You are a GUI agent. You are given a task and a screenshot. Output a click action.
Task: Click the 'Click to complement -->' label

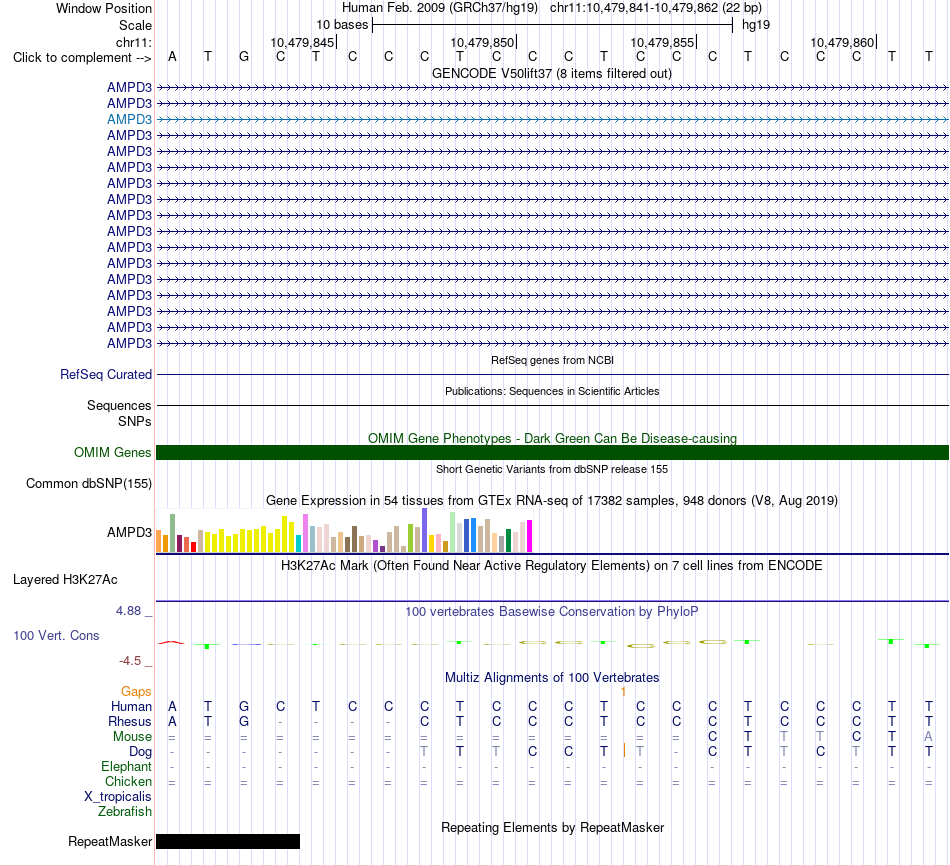point(82,58)
